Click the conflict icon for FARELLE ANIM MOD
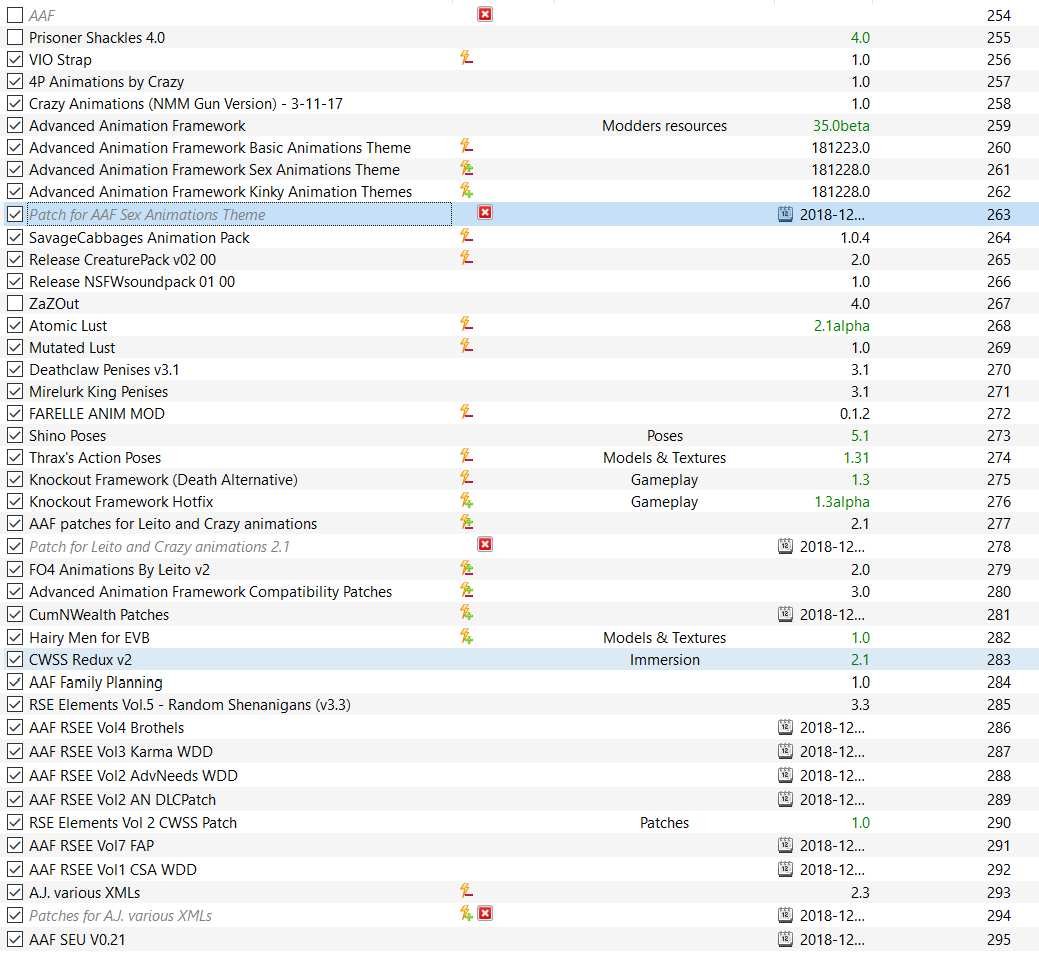 coord(466,412)
